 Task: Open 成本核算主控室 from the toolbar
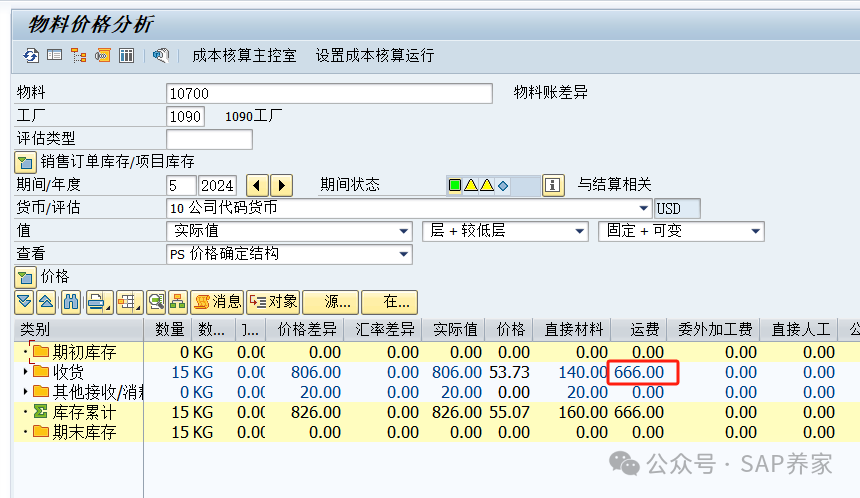[244, 55]
